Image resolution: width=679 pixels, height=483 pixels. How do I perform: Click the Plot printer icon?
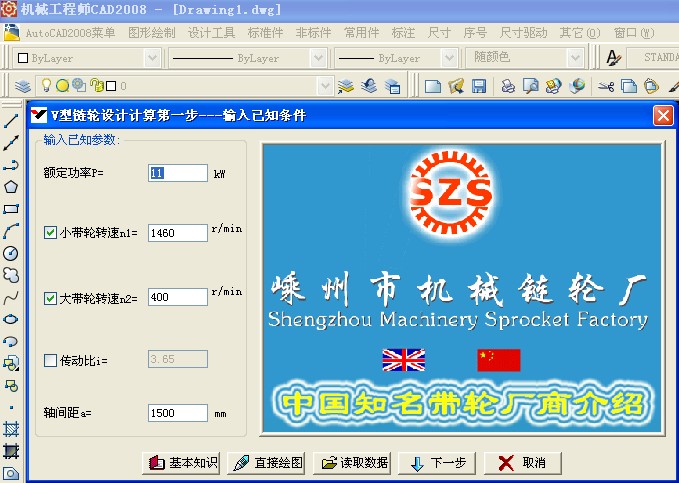click(x=508, y=86)
